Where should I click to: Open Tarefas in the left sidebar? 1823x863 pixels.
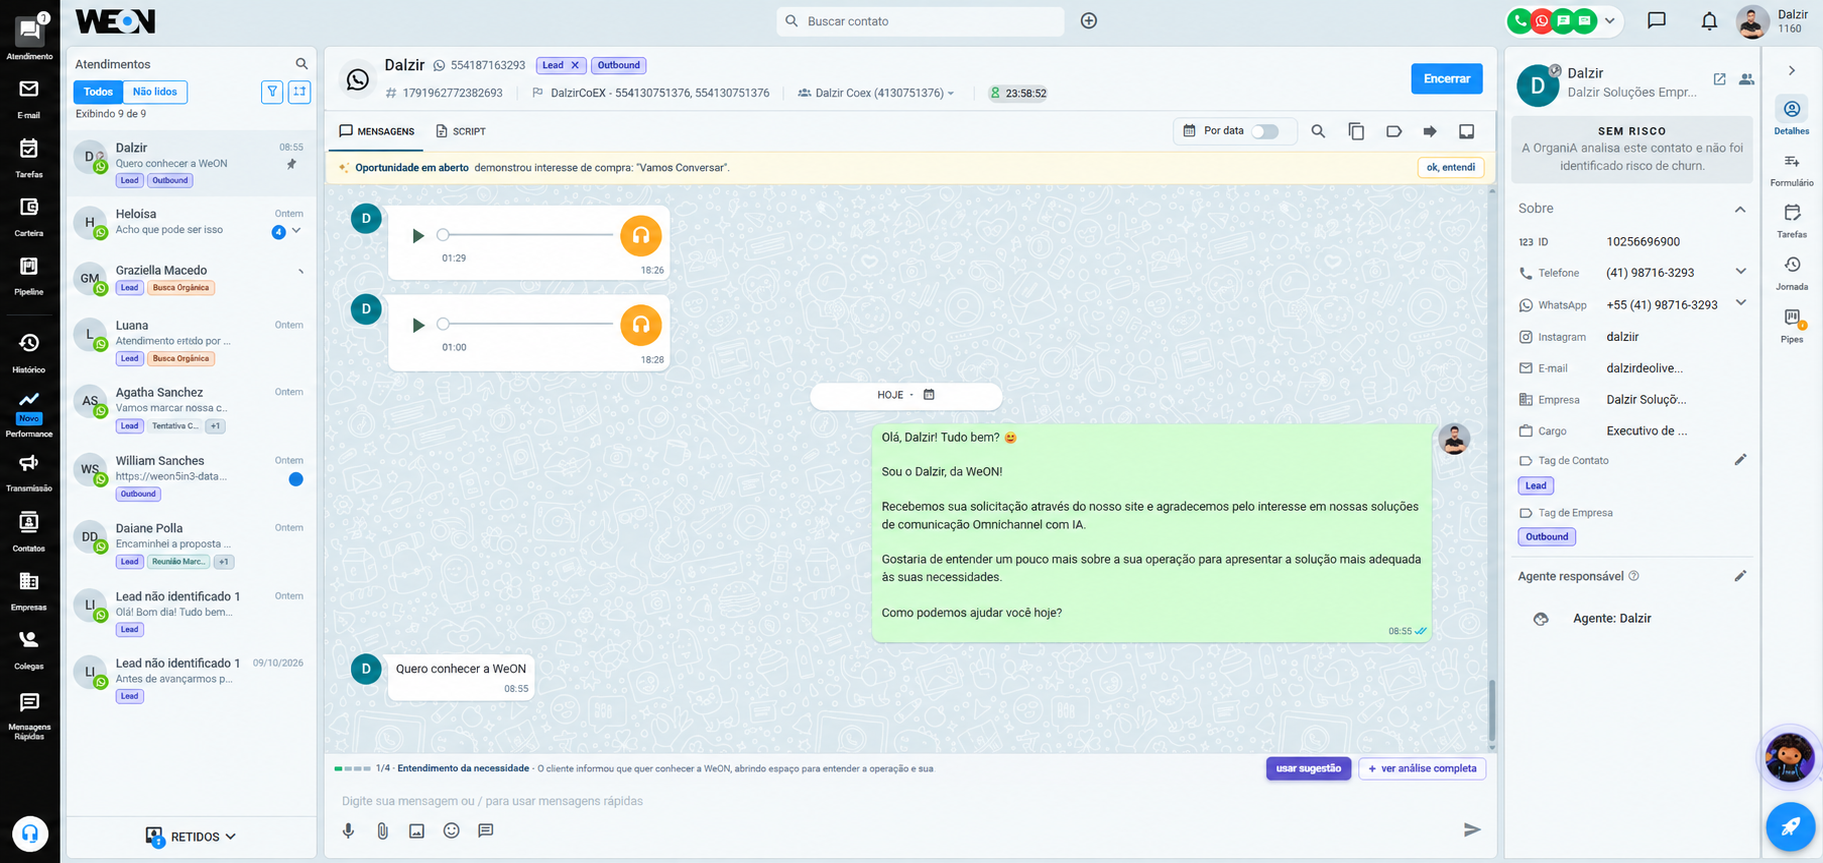tap(29, 158)
